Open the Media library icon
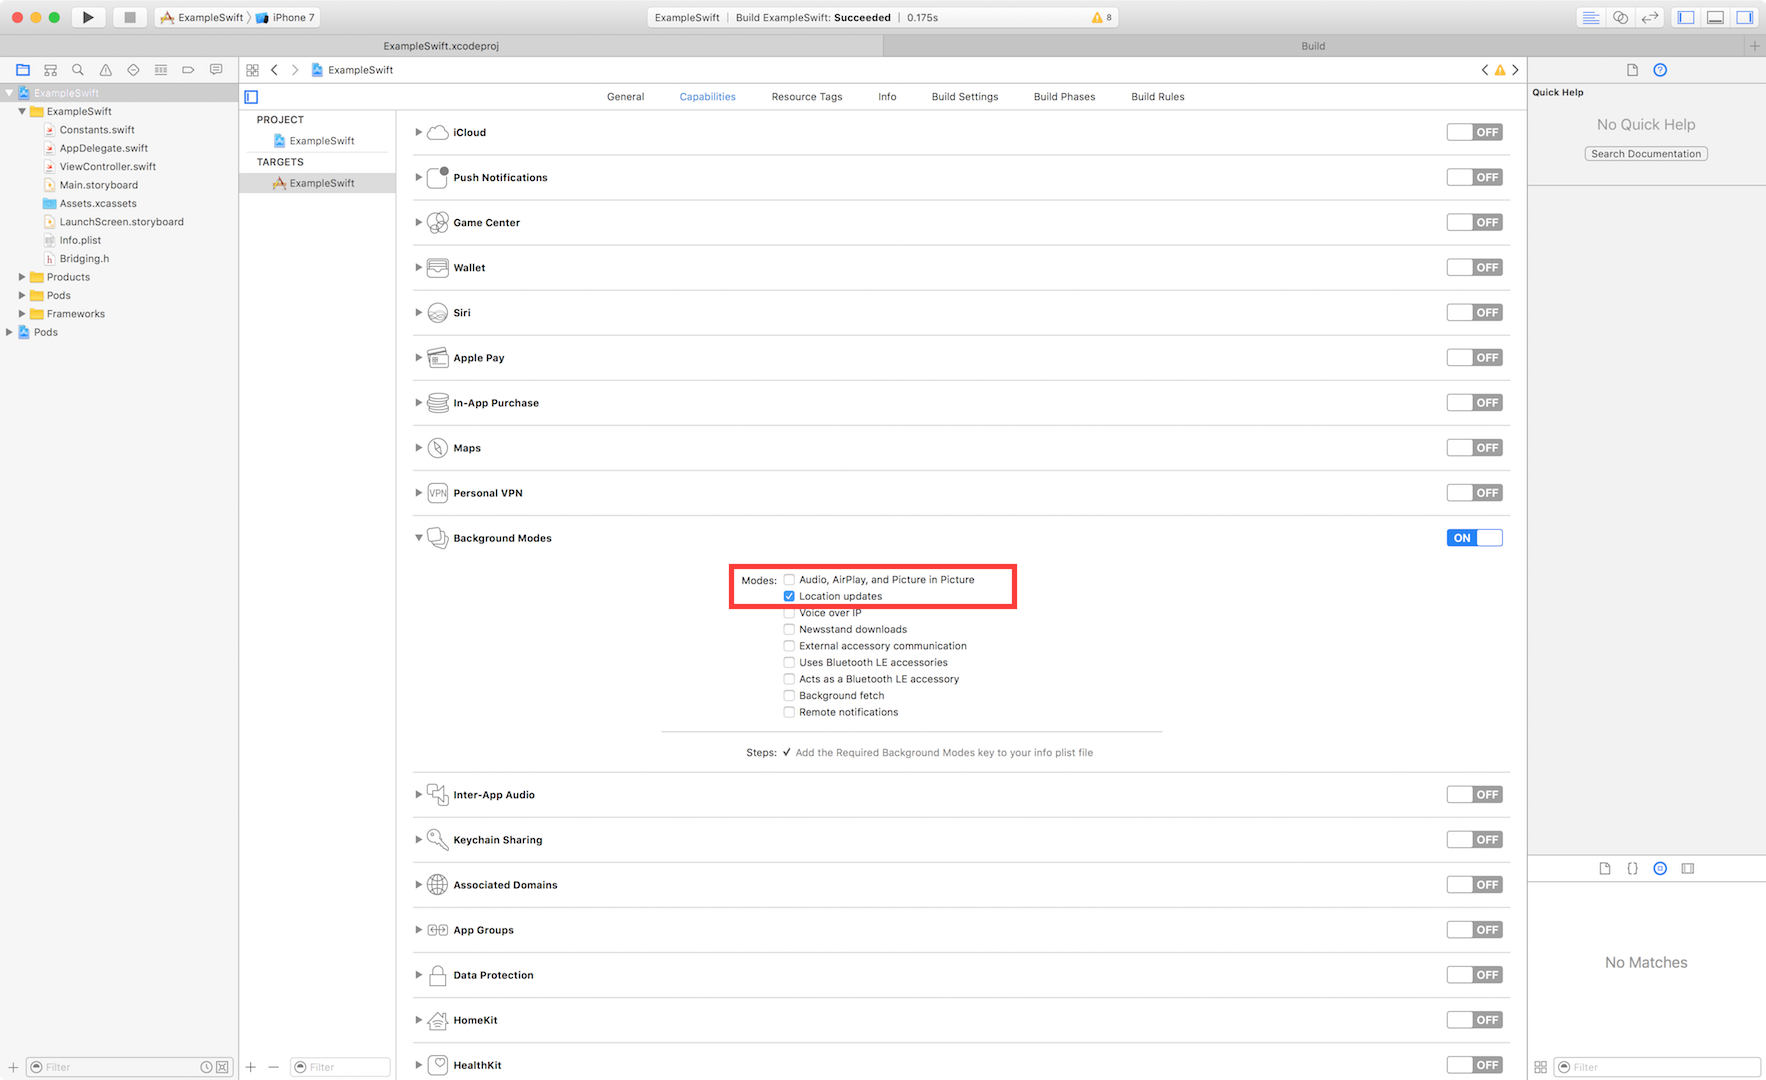The width and height of the screenshot is (1766, 1080). pos(1688,869)
